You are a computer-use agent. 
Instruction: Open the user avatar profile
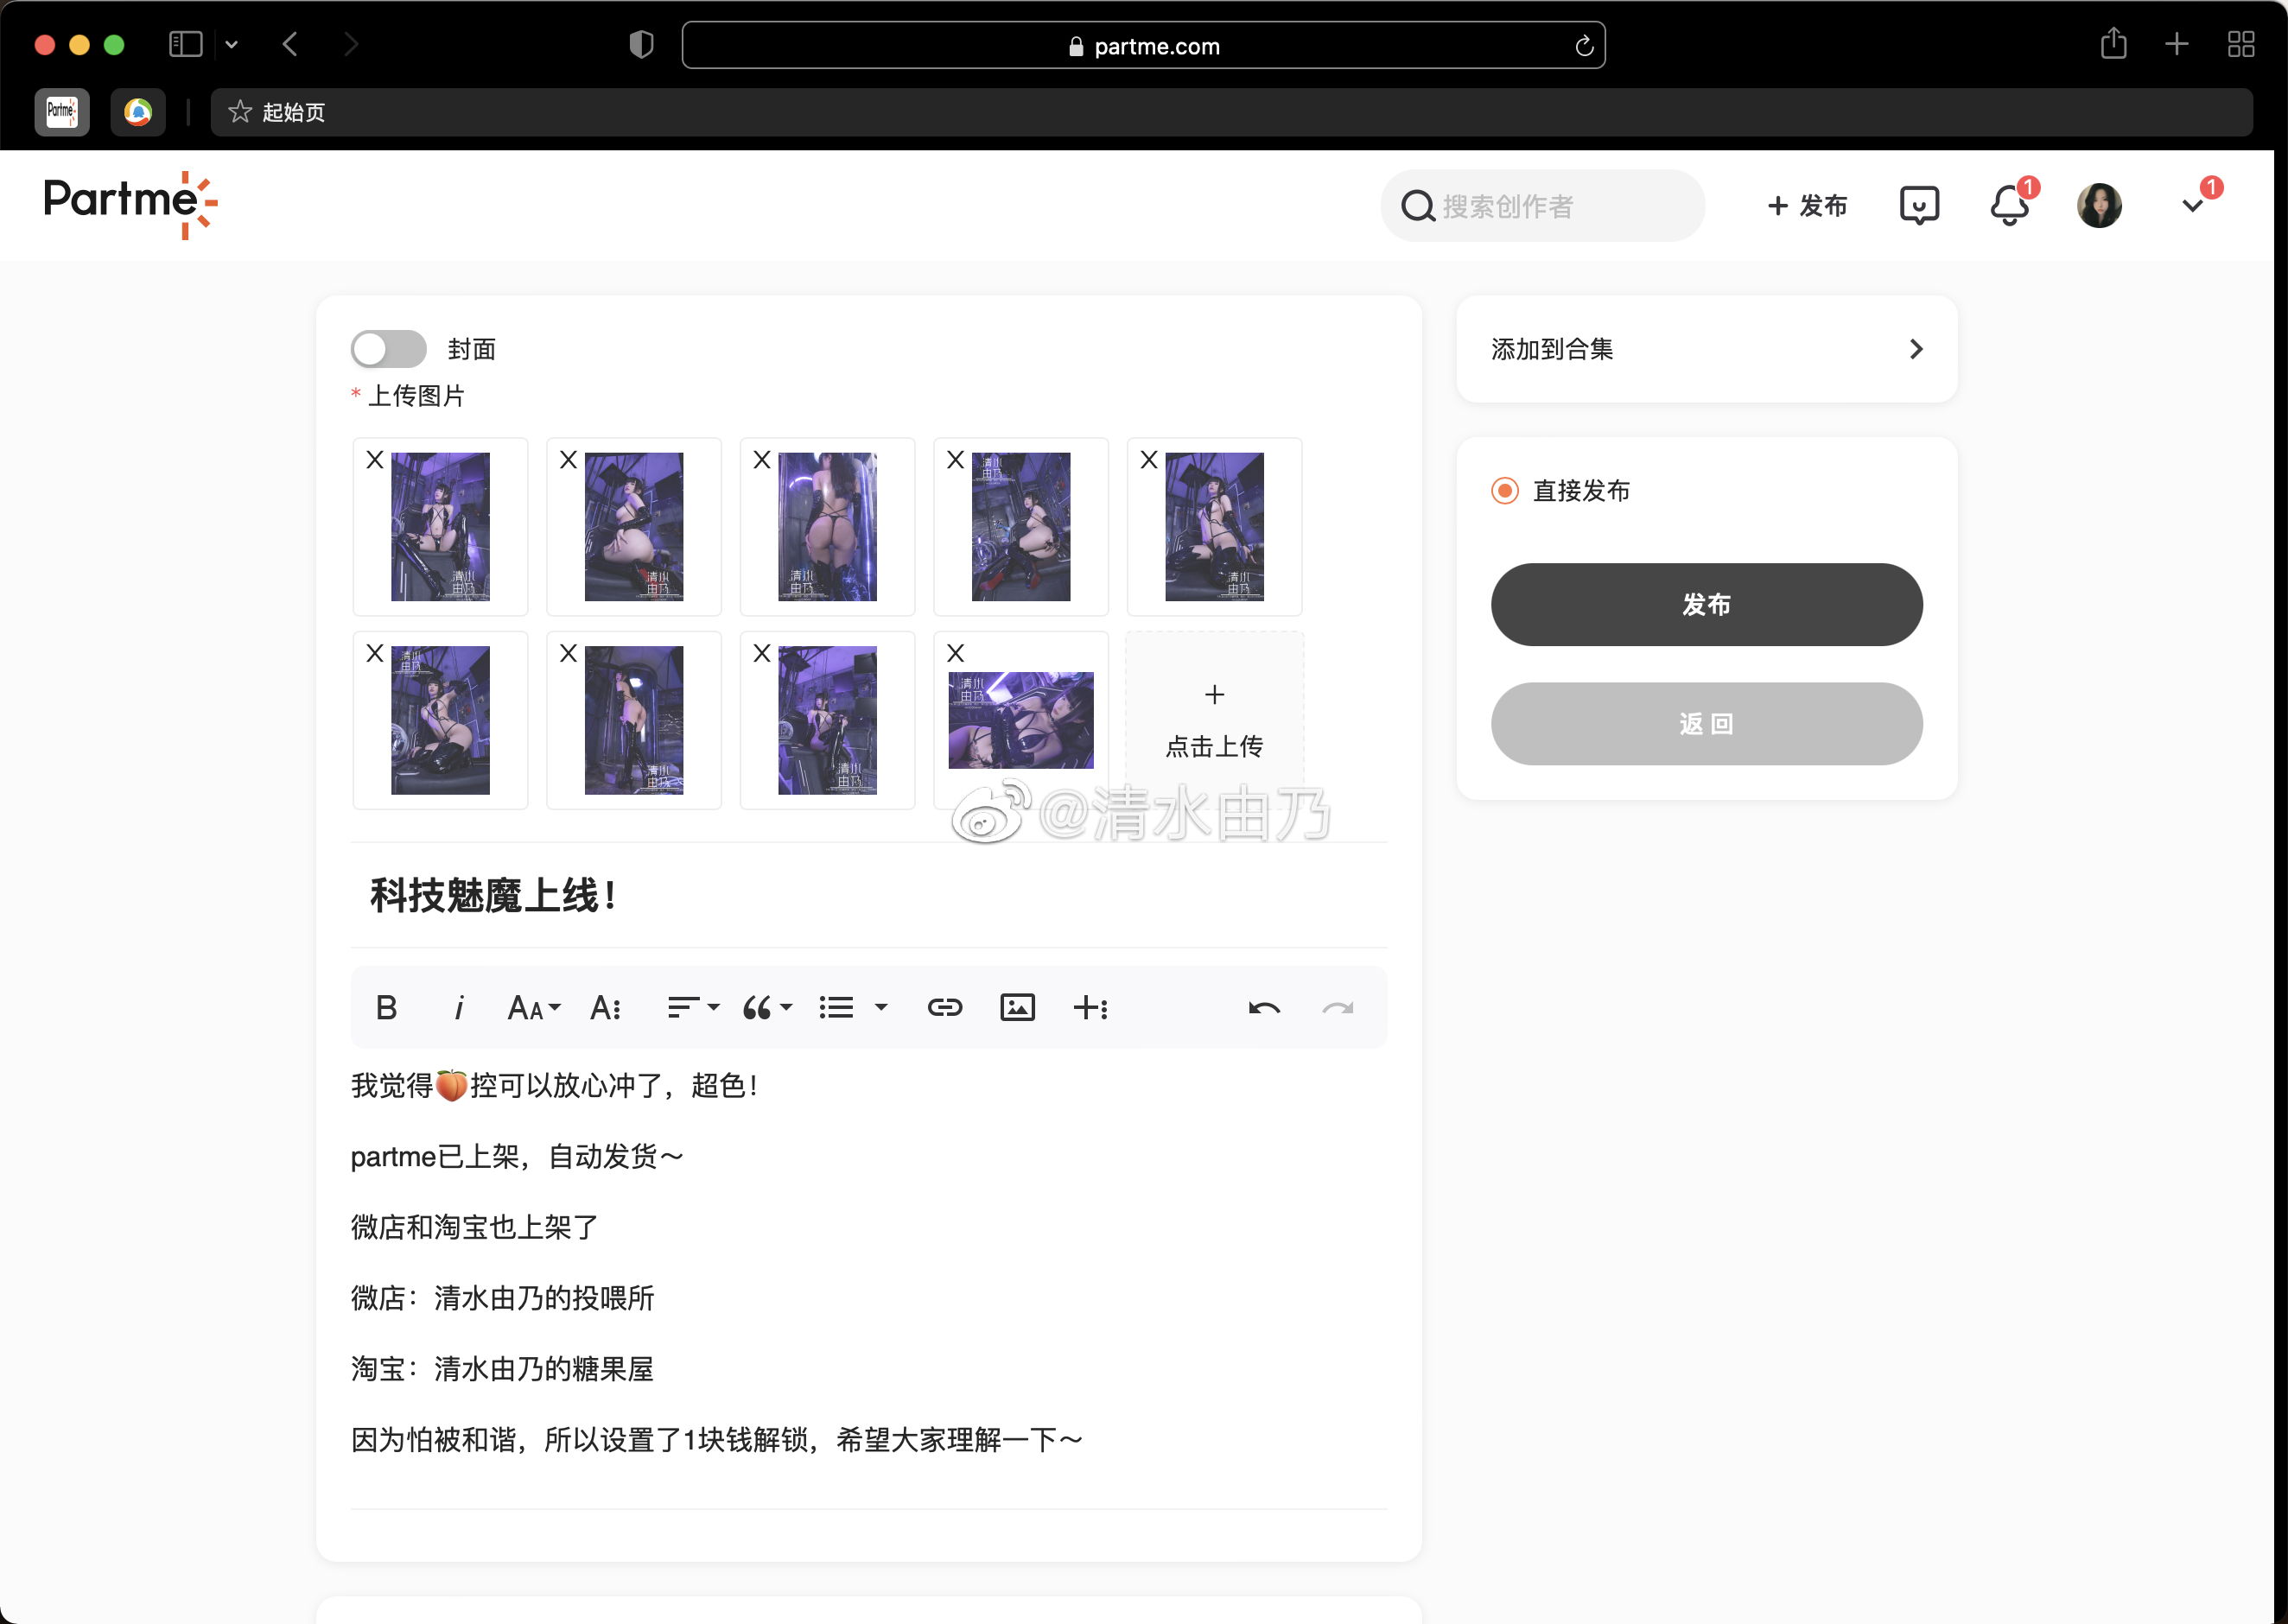pyautogui.click(x=2099, y=206)
